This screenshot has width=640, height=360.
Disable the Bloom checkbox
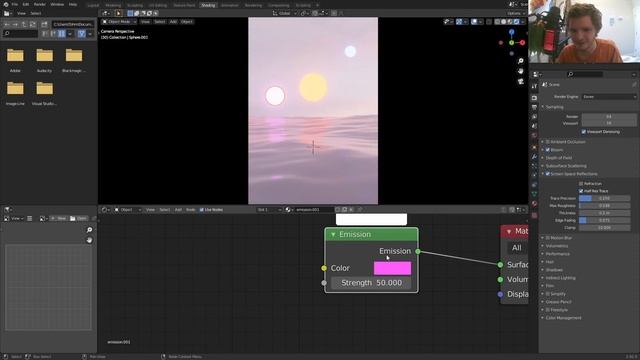548,150
